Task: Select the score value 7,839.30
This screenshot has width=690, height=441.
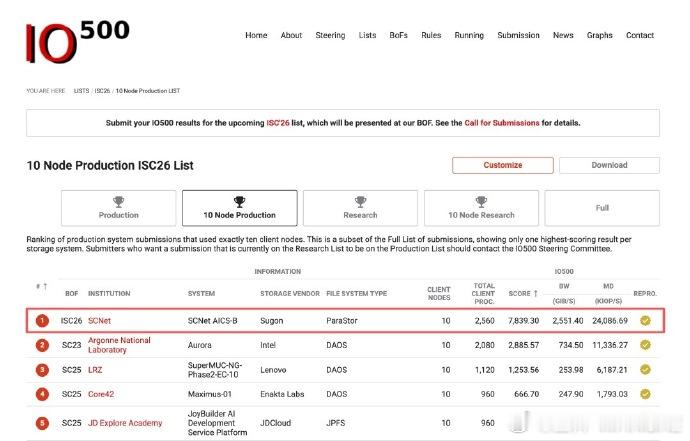Action: pyautogui.click(x=523, y=321)
